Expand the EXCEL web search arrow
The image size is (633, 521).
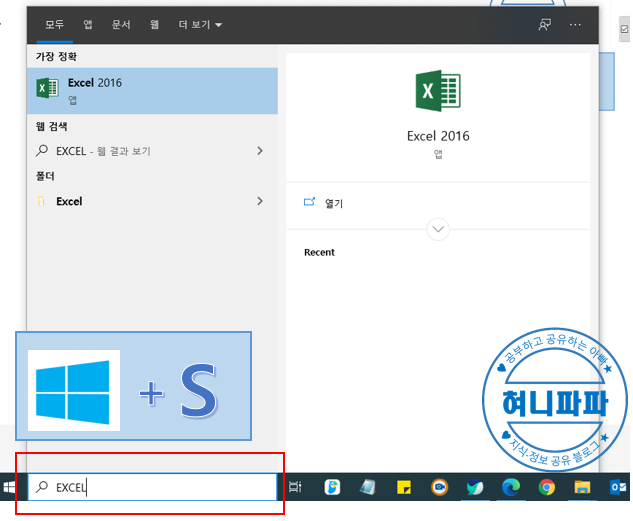pos(260,151)
